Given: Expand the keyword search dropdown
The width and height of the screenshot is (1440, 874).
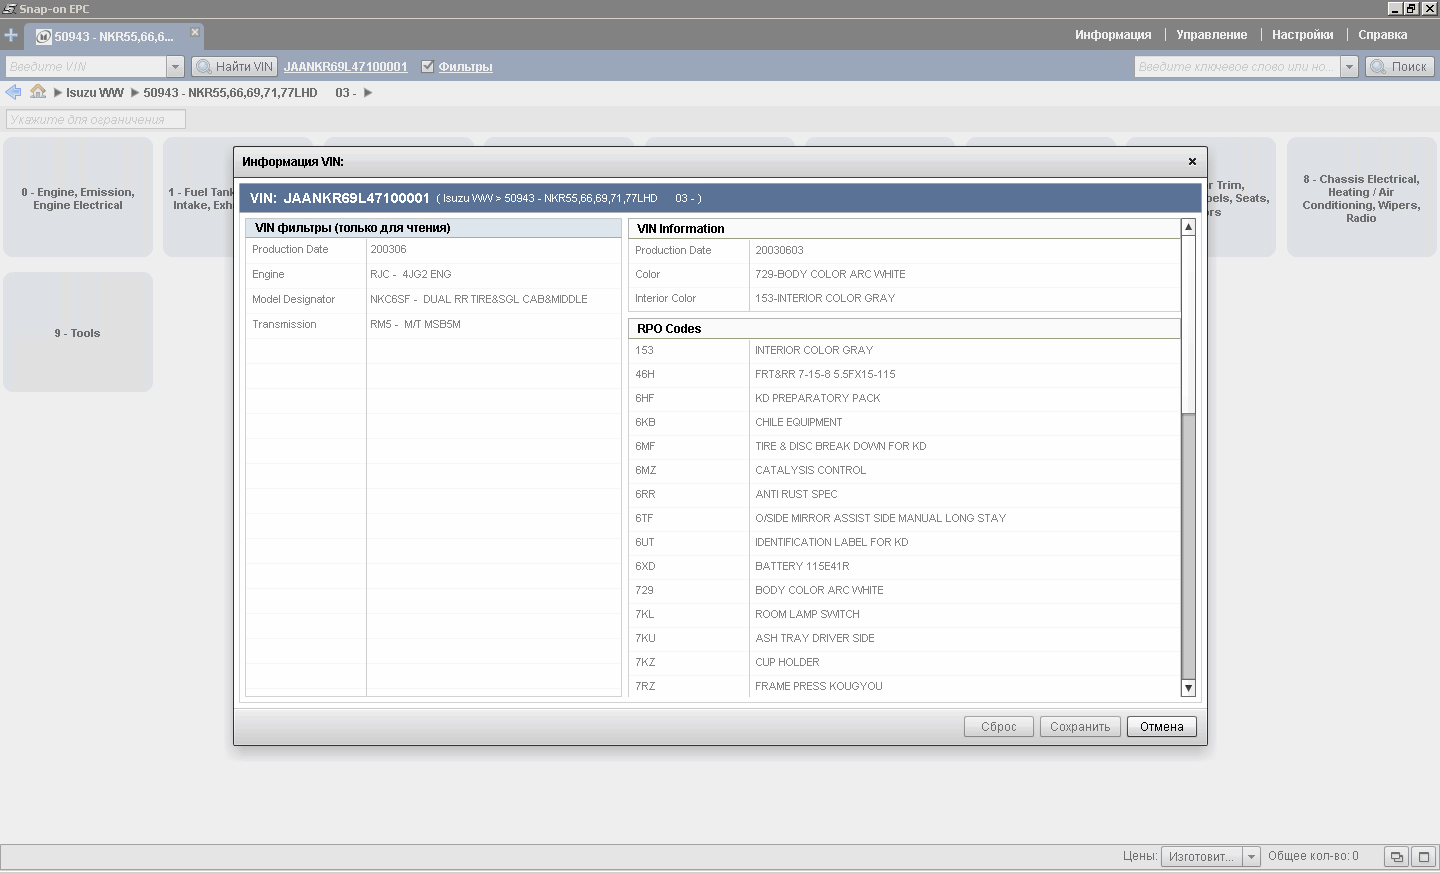Looking at the screenshot, I should point(1349,67).
